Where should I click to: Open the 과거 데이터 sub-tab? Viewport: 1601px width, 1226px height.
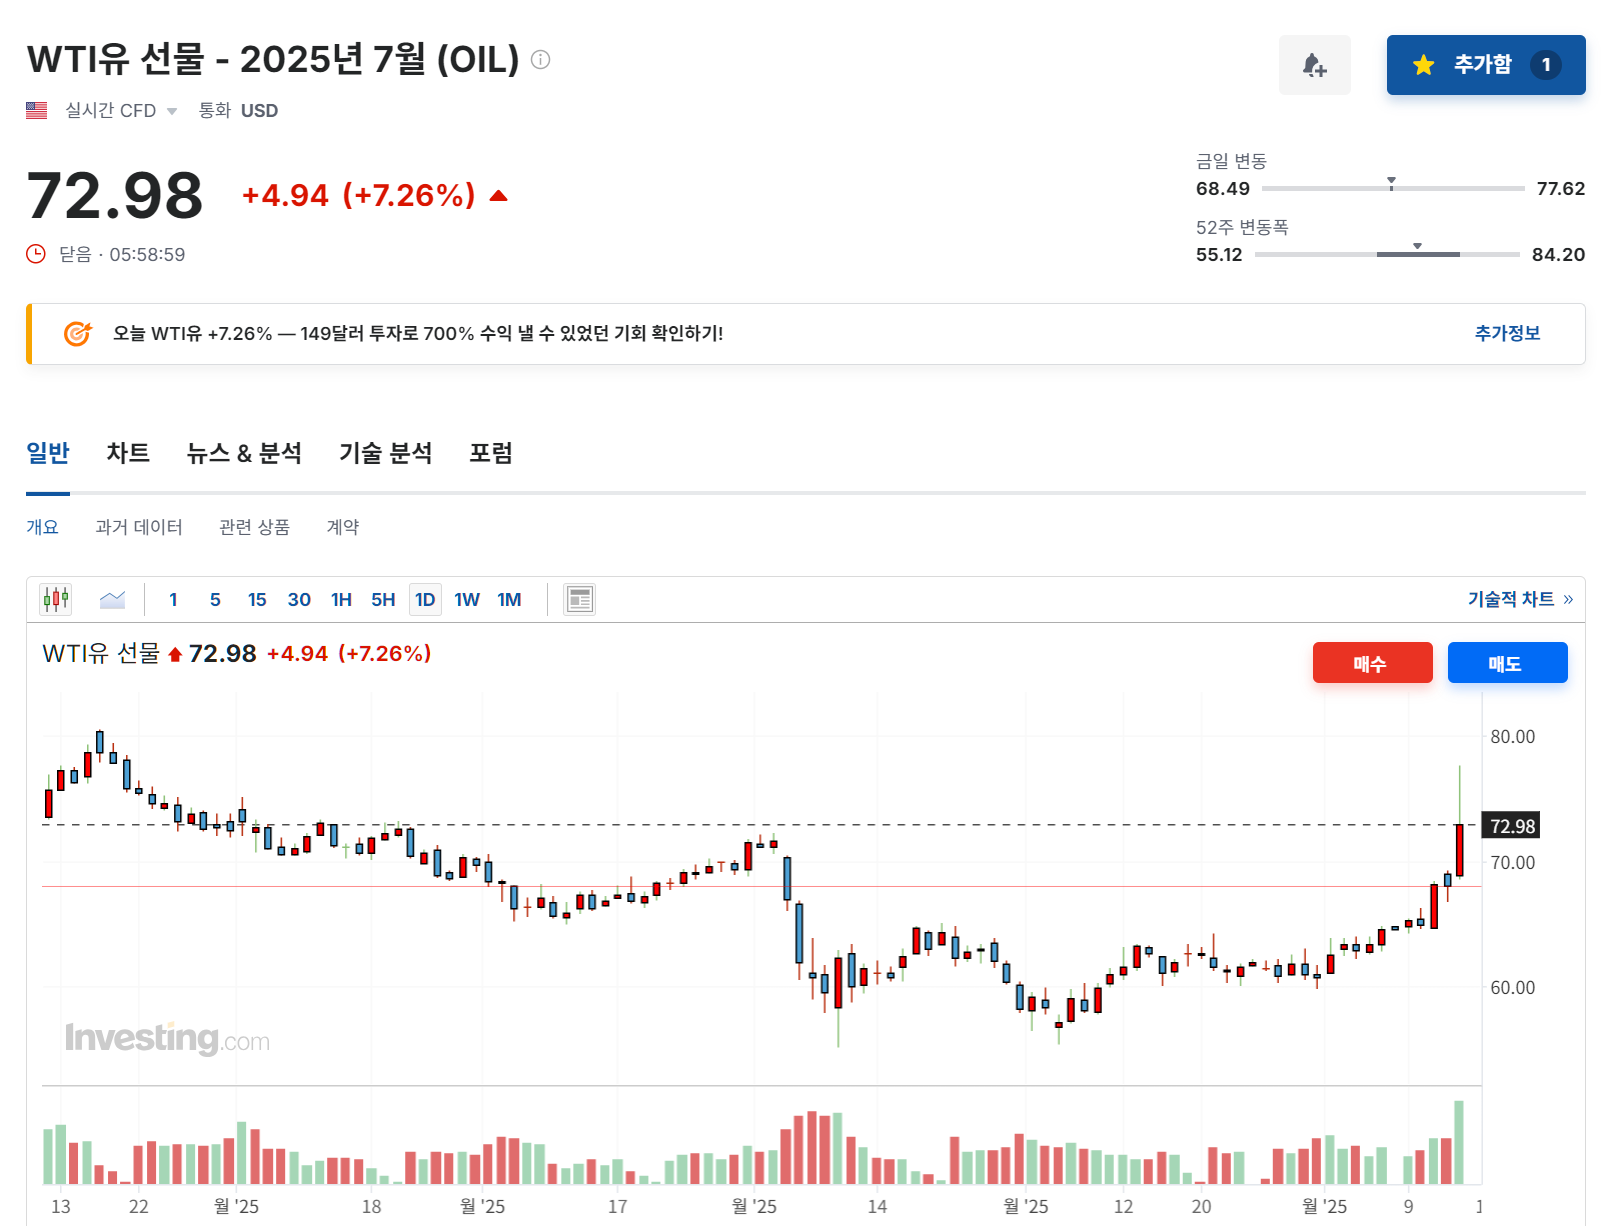coord(140,527)
